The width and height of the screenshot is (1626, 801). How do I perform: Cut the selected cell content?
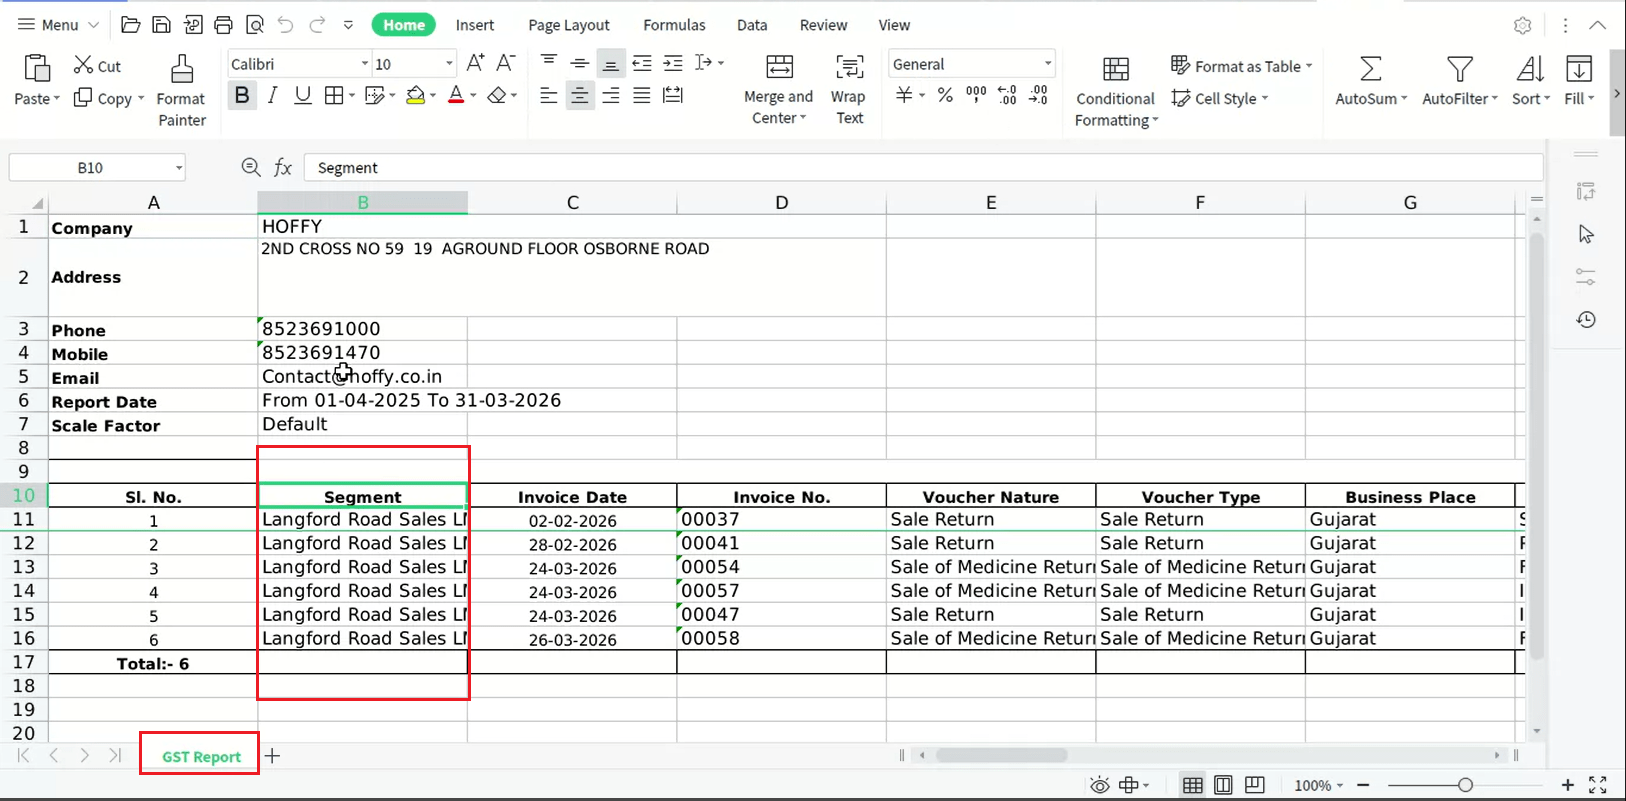[97, 66]
